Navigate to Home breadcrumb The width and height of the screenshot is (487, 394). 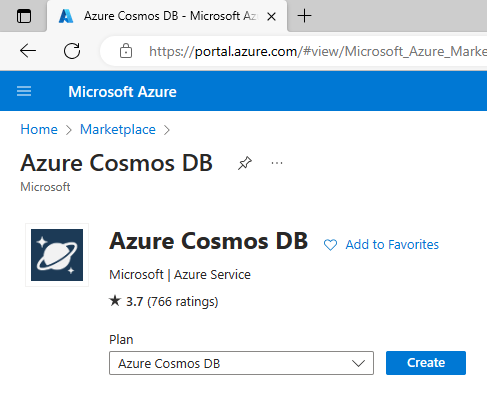[x=39, y=129]
